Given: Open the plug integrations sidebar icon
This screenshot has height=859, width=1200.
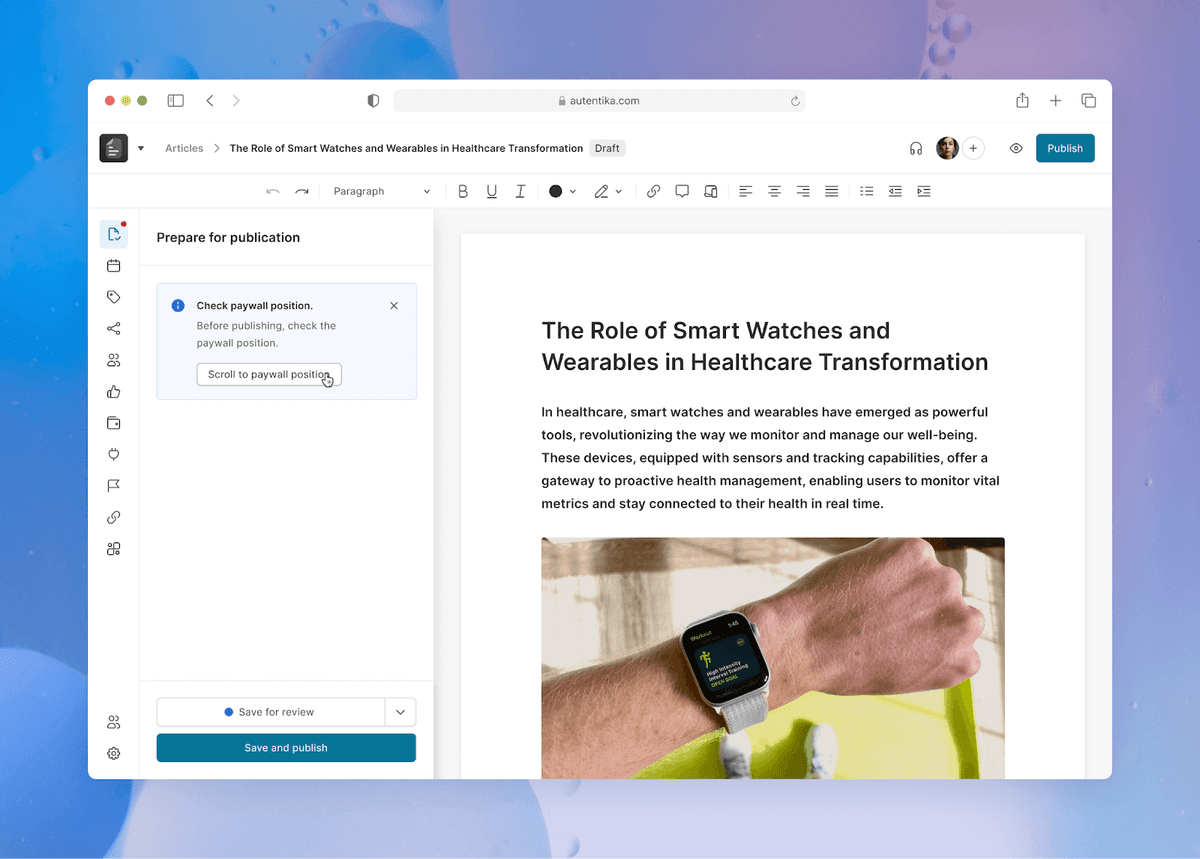Looking at the screenshot, I should click(114, 454).
